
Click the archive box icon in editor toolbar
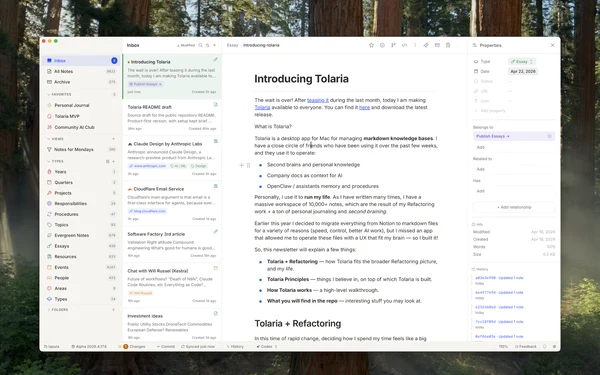[x=437, y=45]
